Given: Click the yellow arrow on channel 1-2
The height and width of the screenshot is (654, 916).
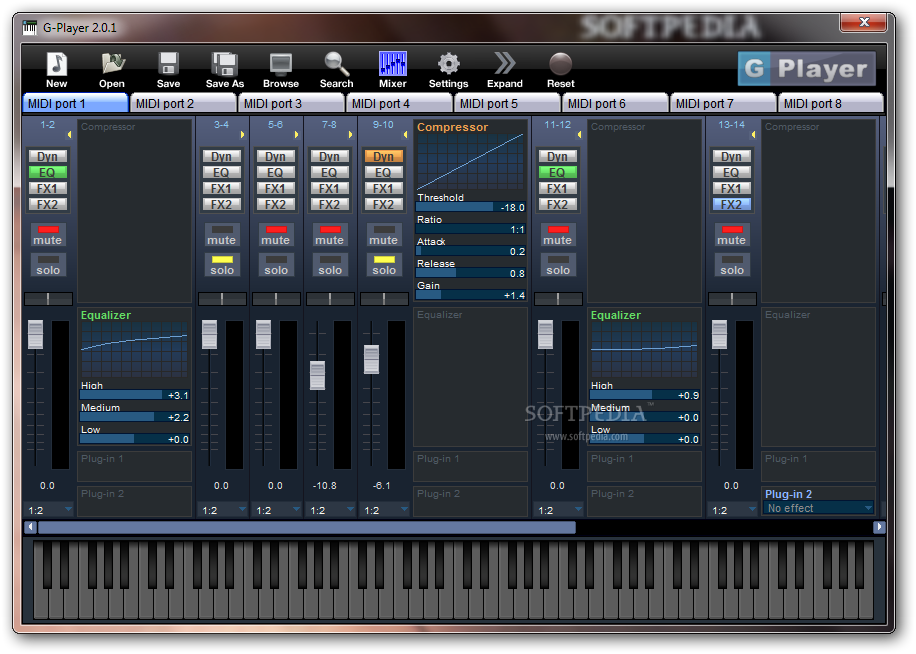Looking at the screenshot, I should click(69, 135).
